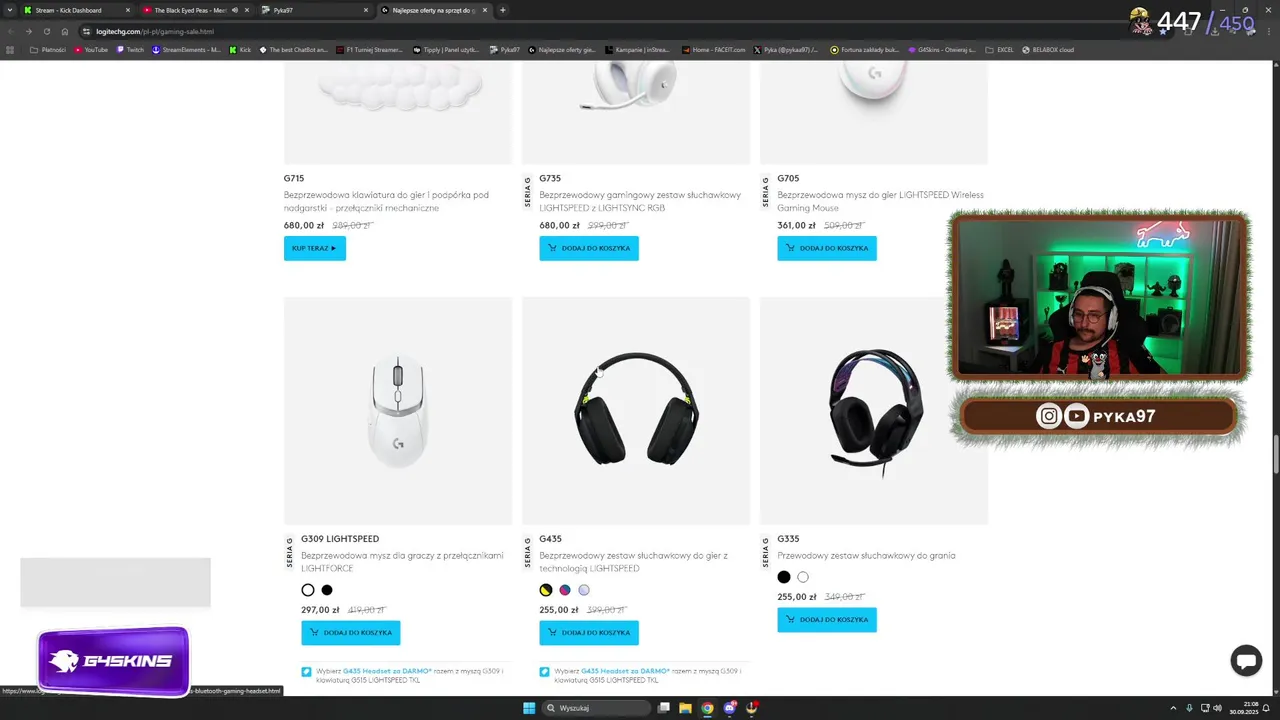The width and height of the screenshot is (1280, 720).
Task: Select black color for G335 headset
Action: [784, 577]
